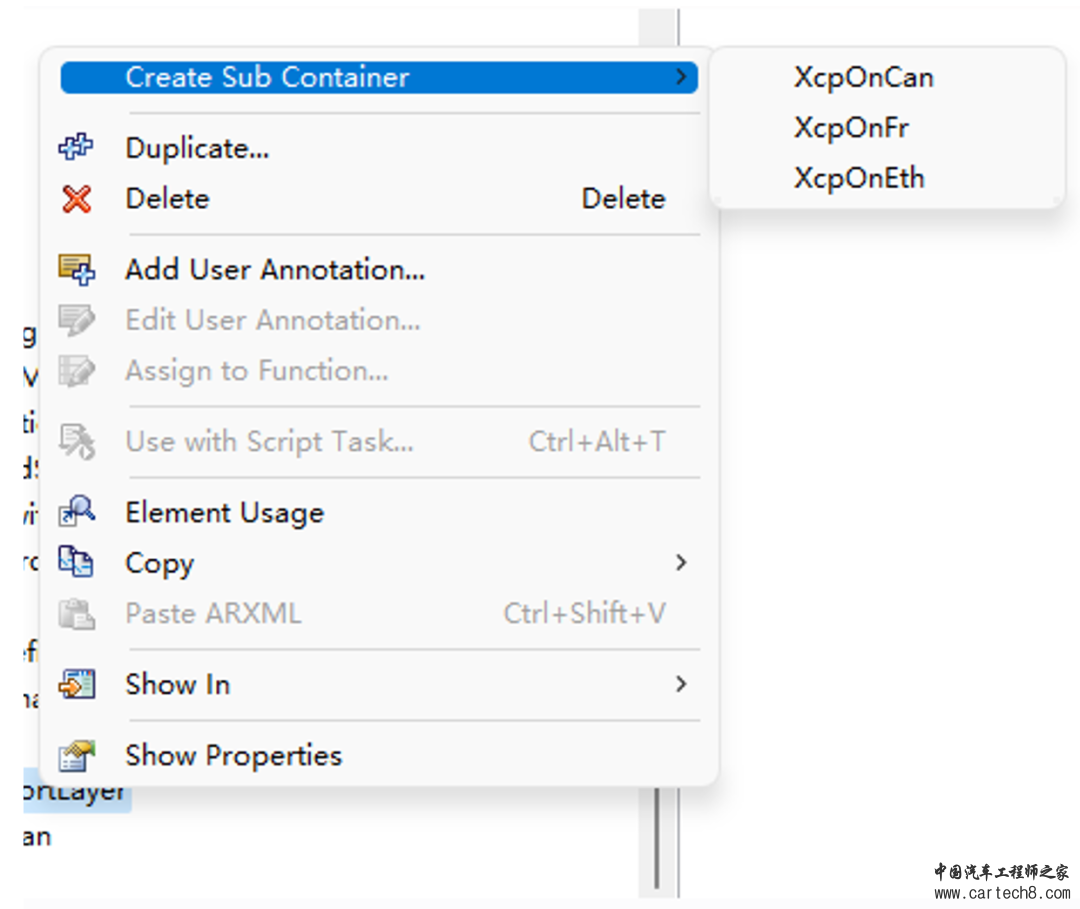Select XcpOnFr sub container

(851, 127)
